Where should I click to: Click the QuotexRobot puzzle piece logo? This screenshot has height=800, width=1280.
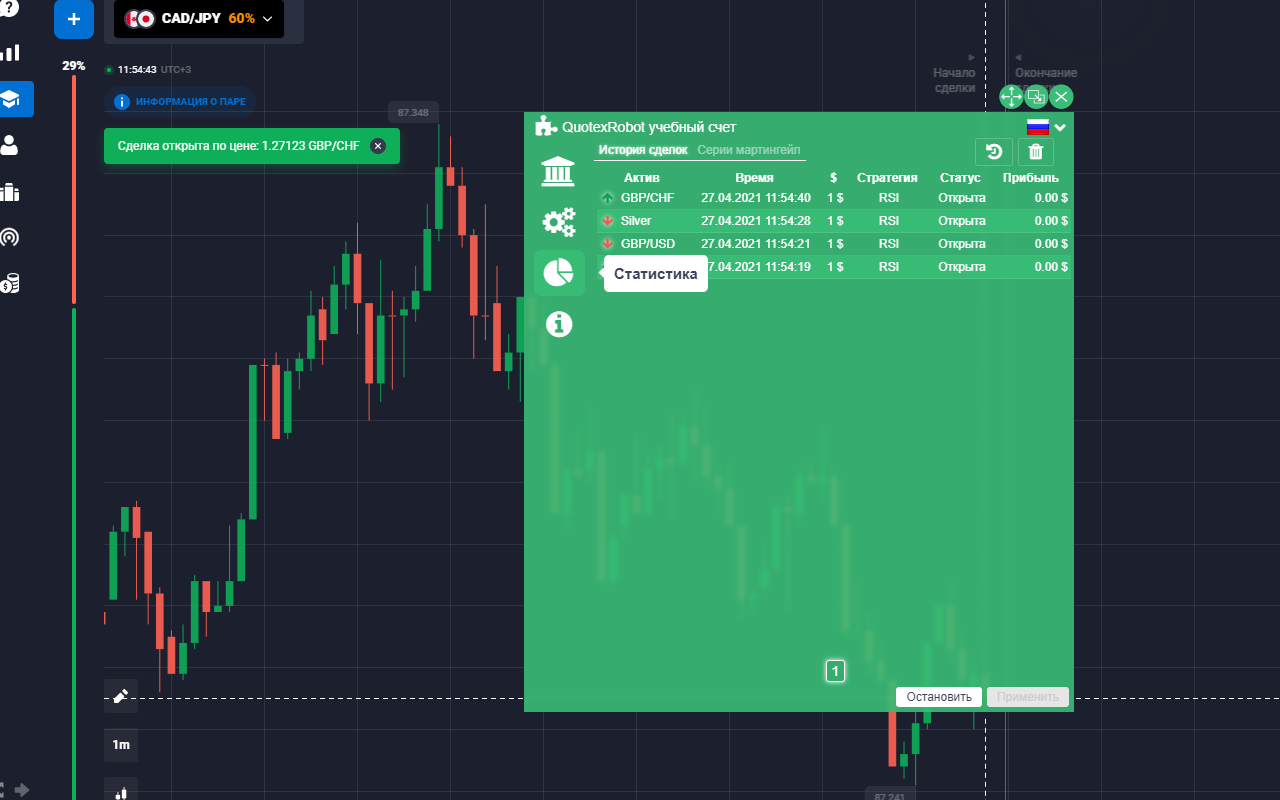(x=546, y=126)
